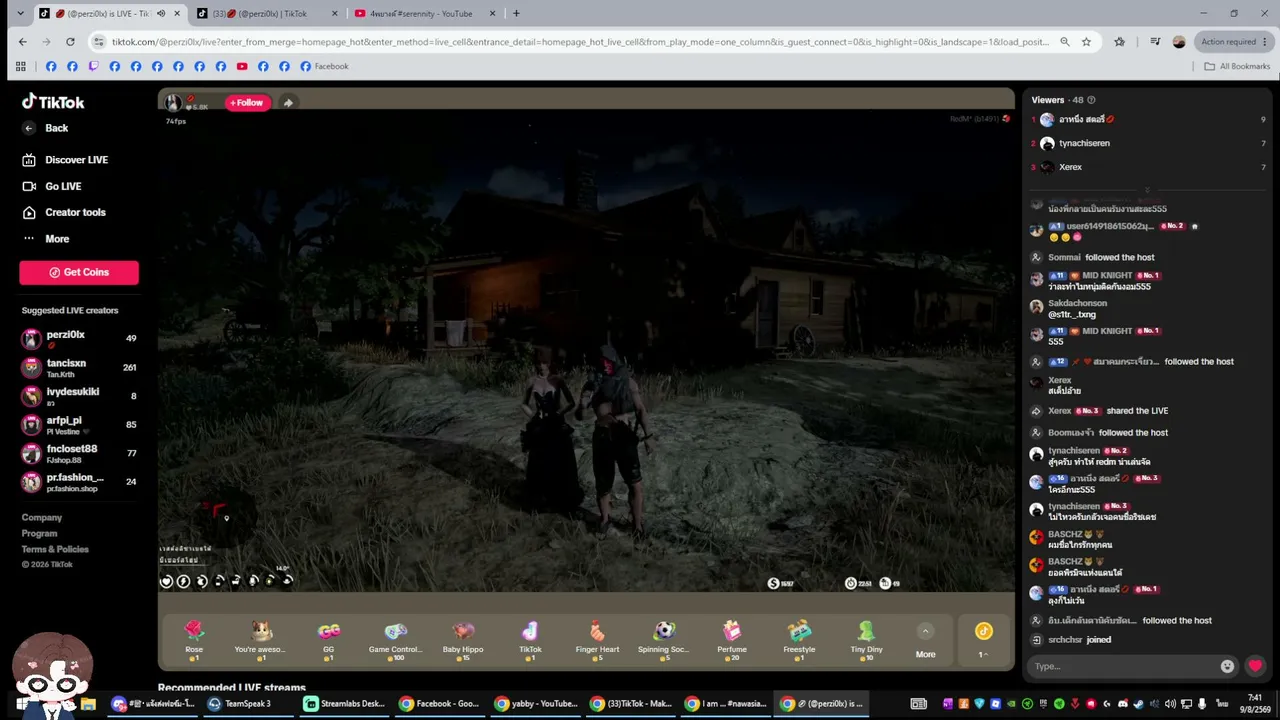The image size is (1280, 720).
Task: Click the Get Coins button
Action: coord(79,272)
